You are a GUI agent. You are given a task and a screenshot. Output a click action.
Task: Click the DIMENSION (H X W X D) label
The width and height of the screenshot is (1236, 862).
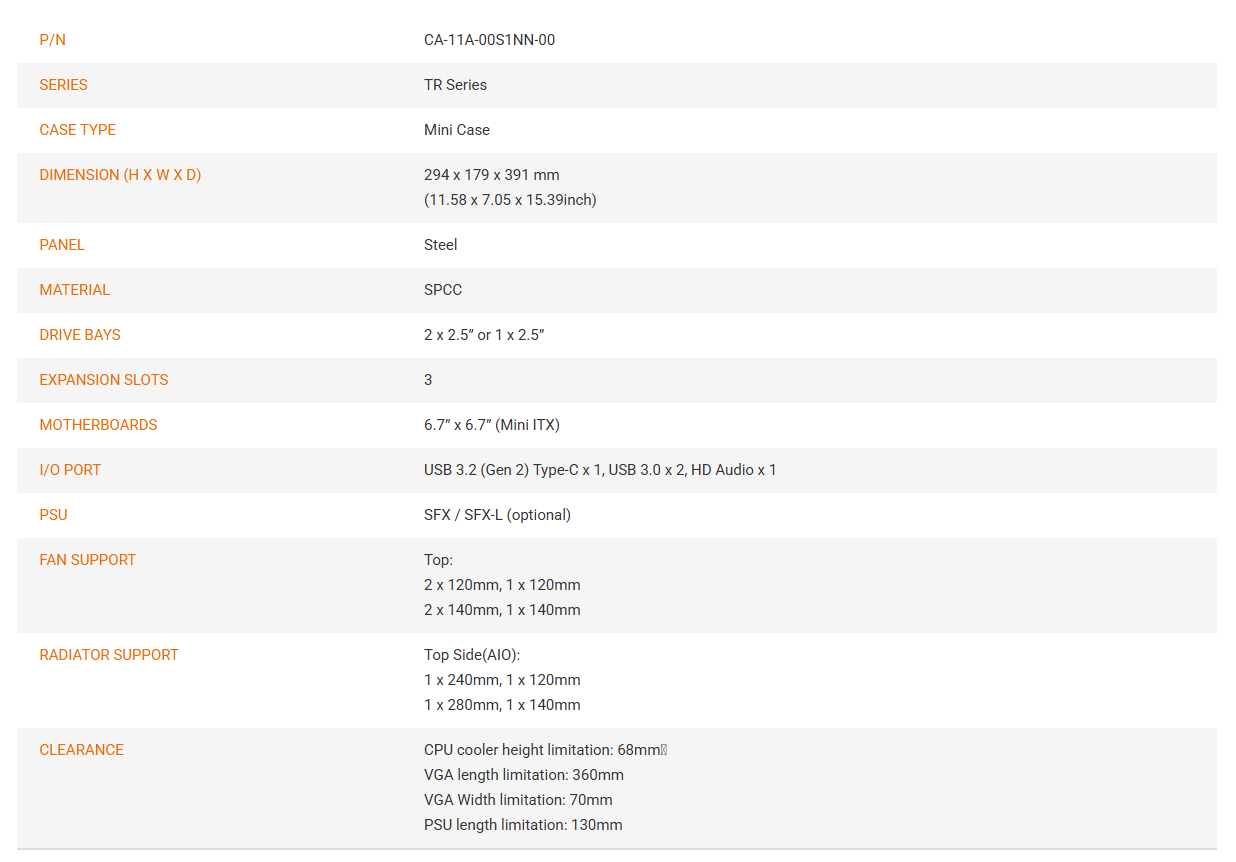tap(120, 175)
